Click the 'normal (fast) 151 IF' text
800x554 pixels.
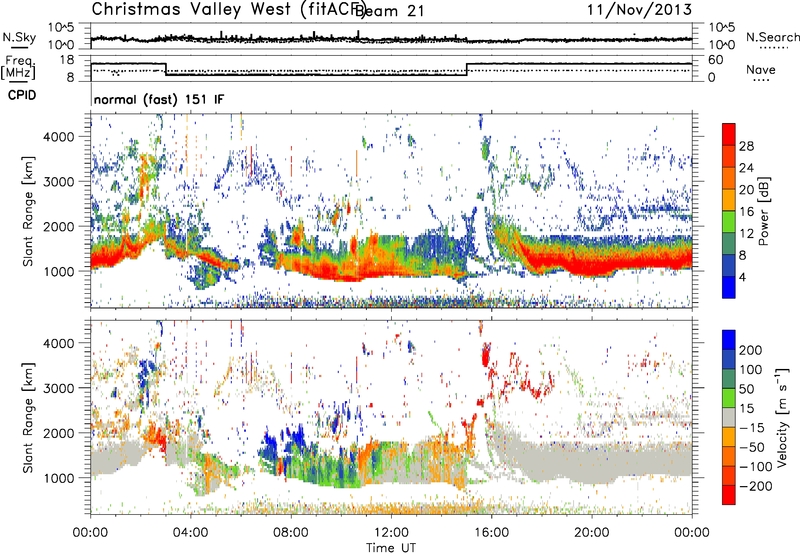[159, 99]
